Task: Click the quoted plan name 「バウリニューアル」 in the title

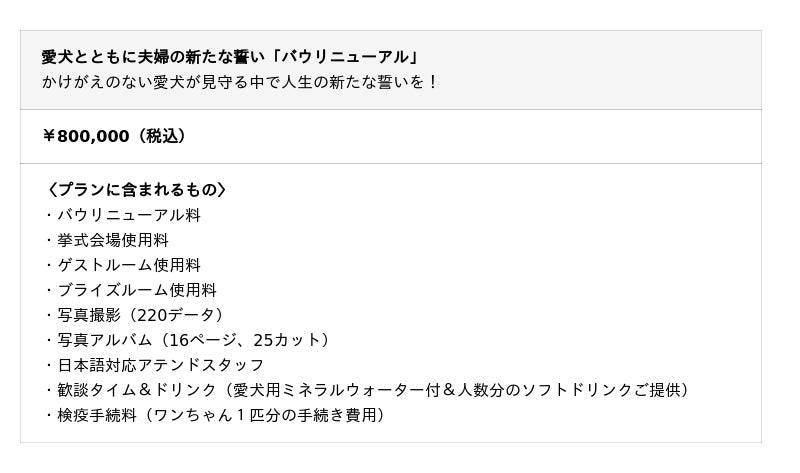Action: click(x=346, y=57)
